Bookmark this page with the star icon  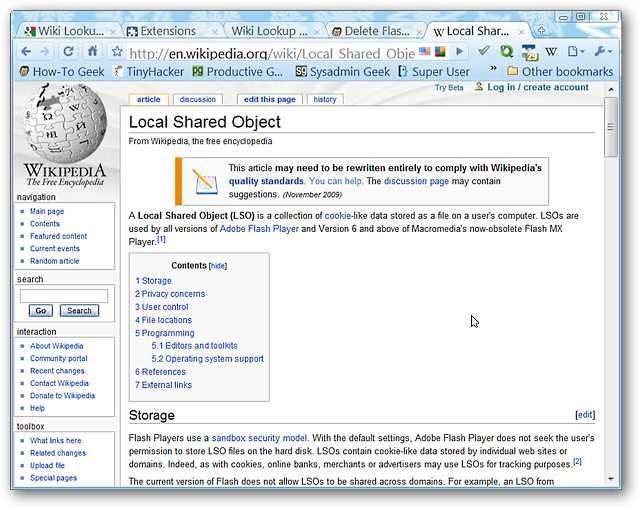tap(117, 51)
